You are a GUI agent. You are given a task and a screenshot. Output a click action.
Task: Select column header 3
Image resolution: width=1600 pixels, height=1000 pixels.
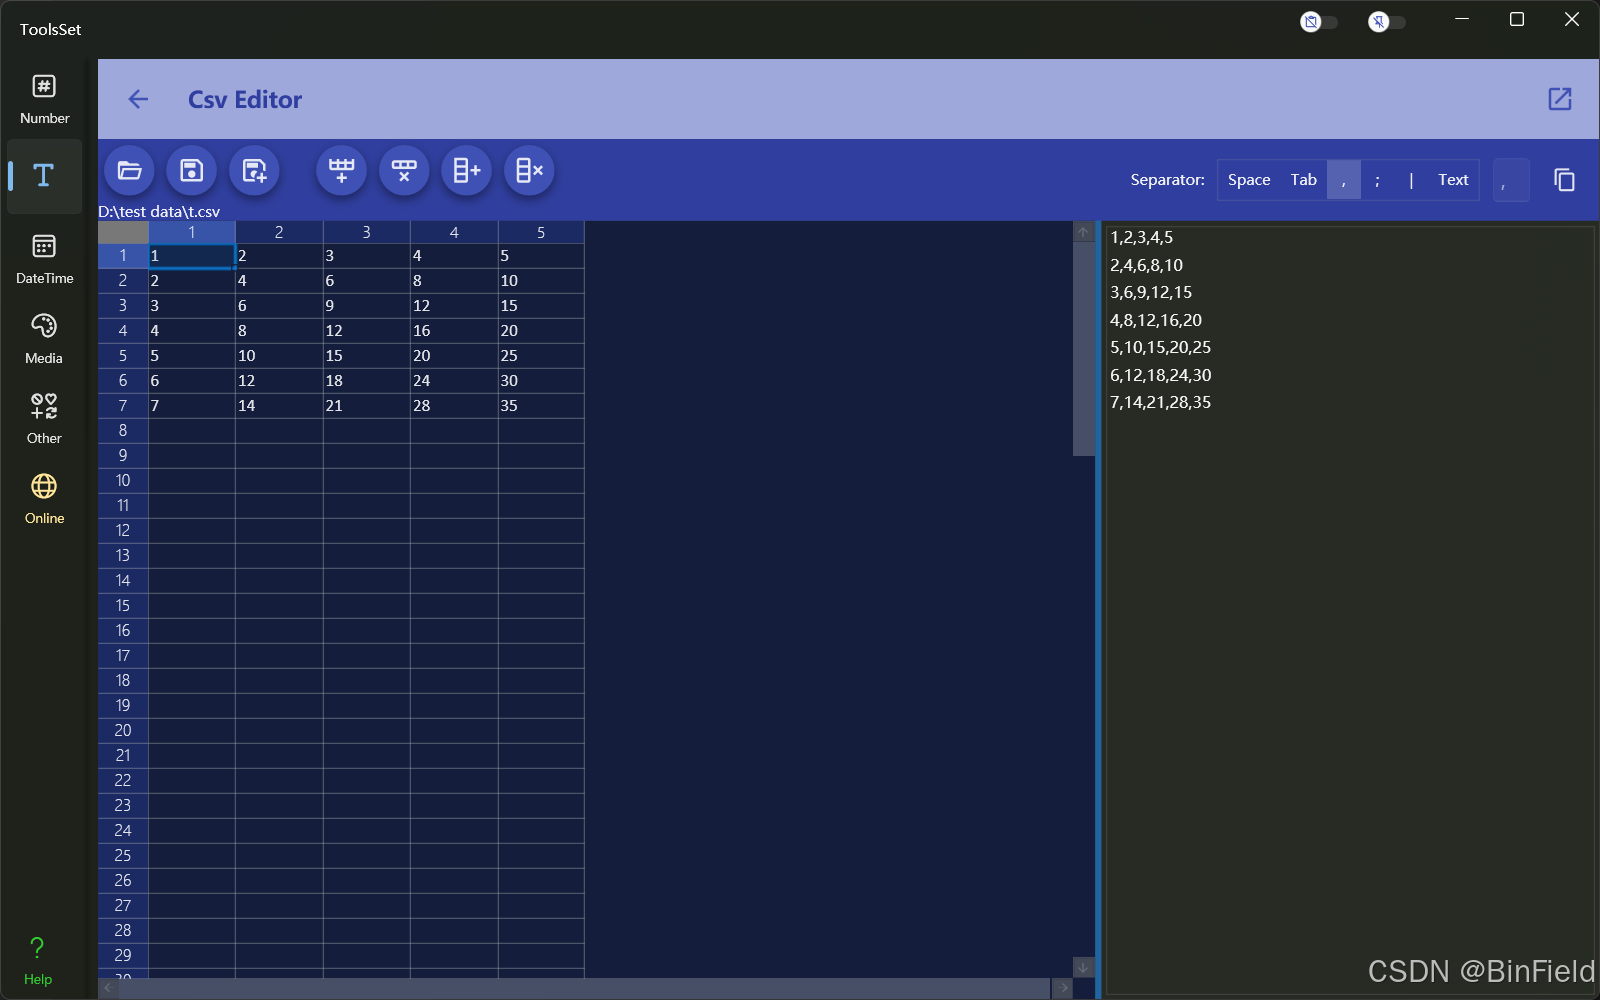pos(366,232)
